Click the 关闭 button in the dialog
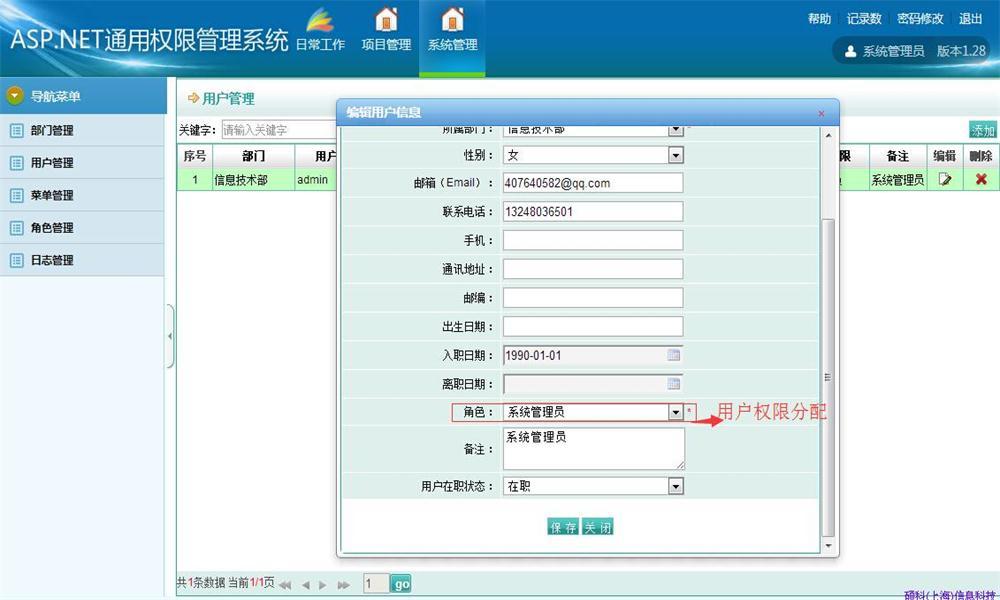 coord(598,527)
